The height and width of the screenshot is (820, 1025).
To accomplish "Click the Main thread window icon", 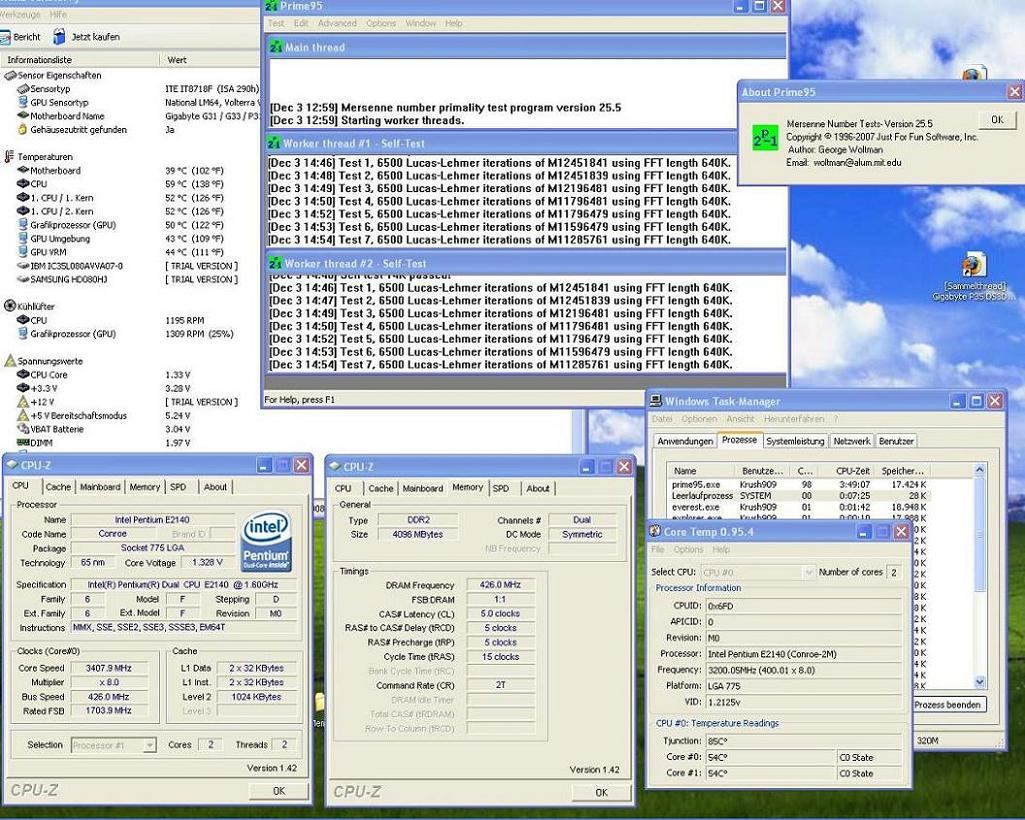I will click(x=276, y=47).
